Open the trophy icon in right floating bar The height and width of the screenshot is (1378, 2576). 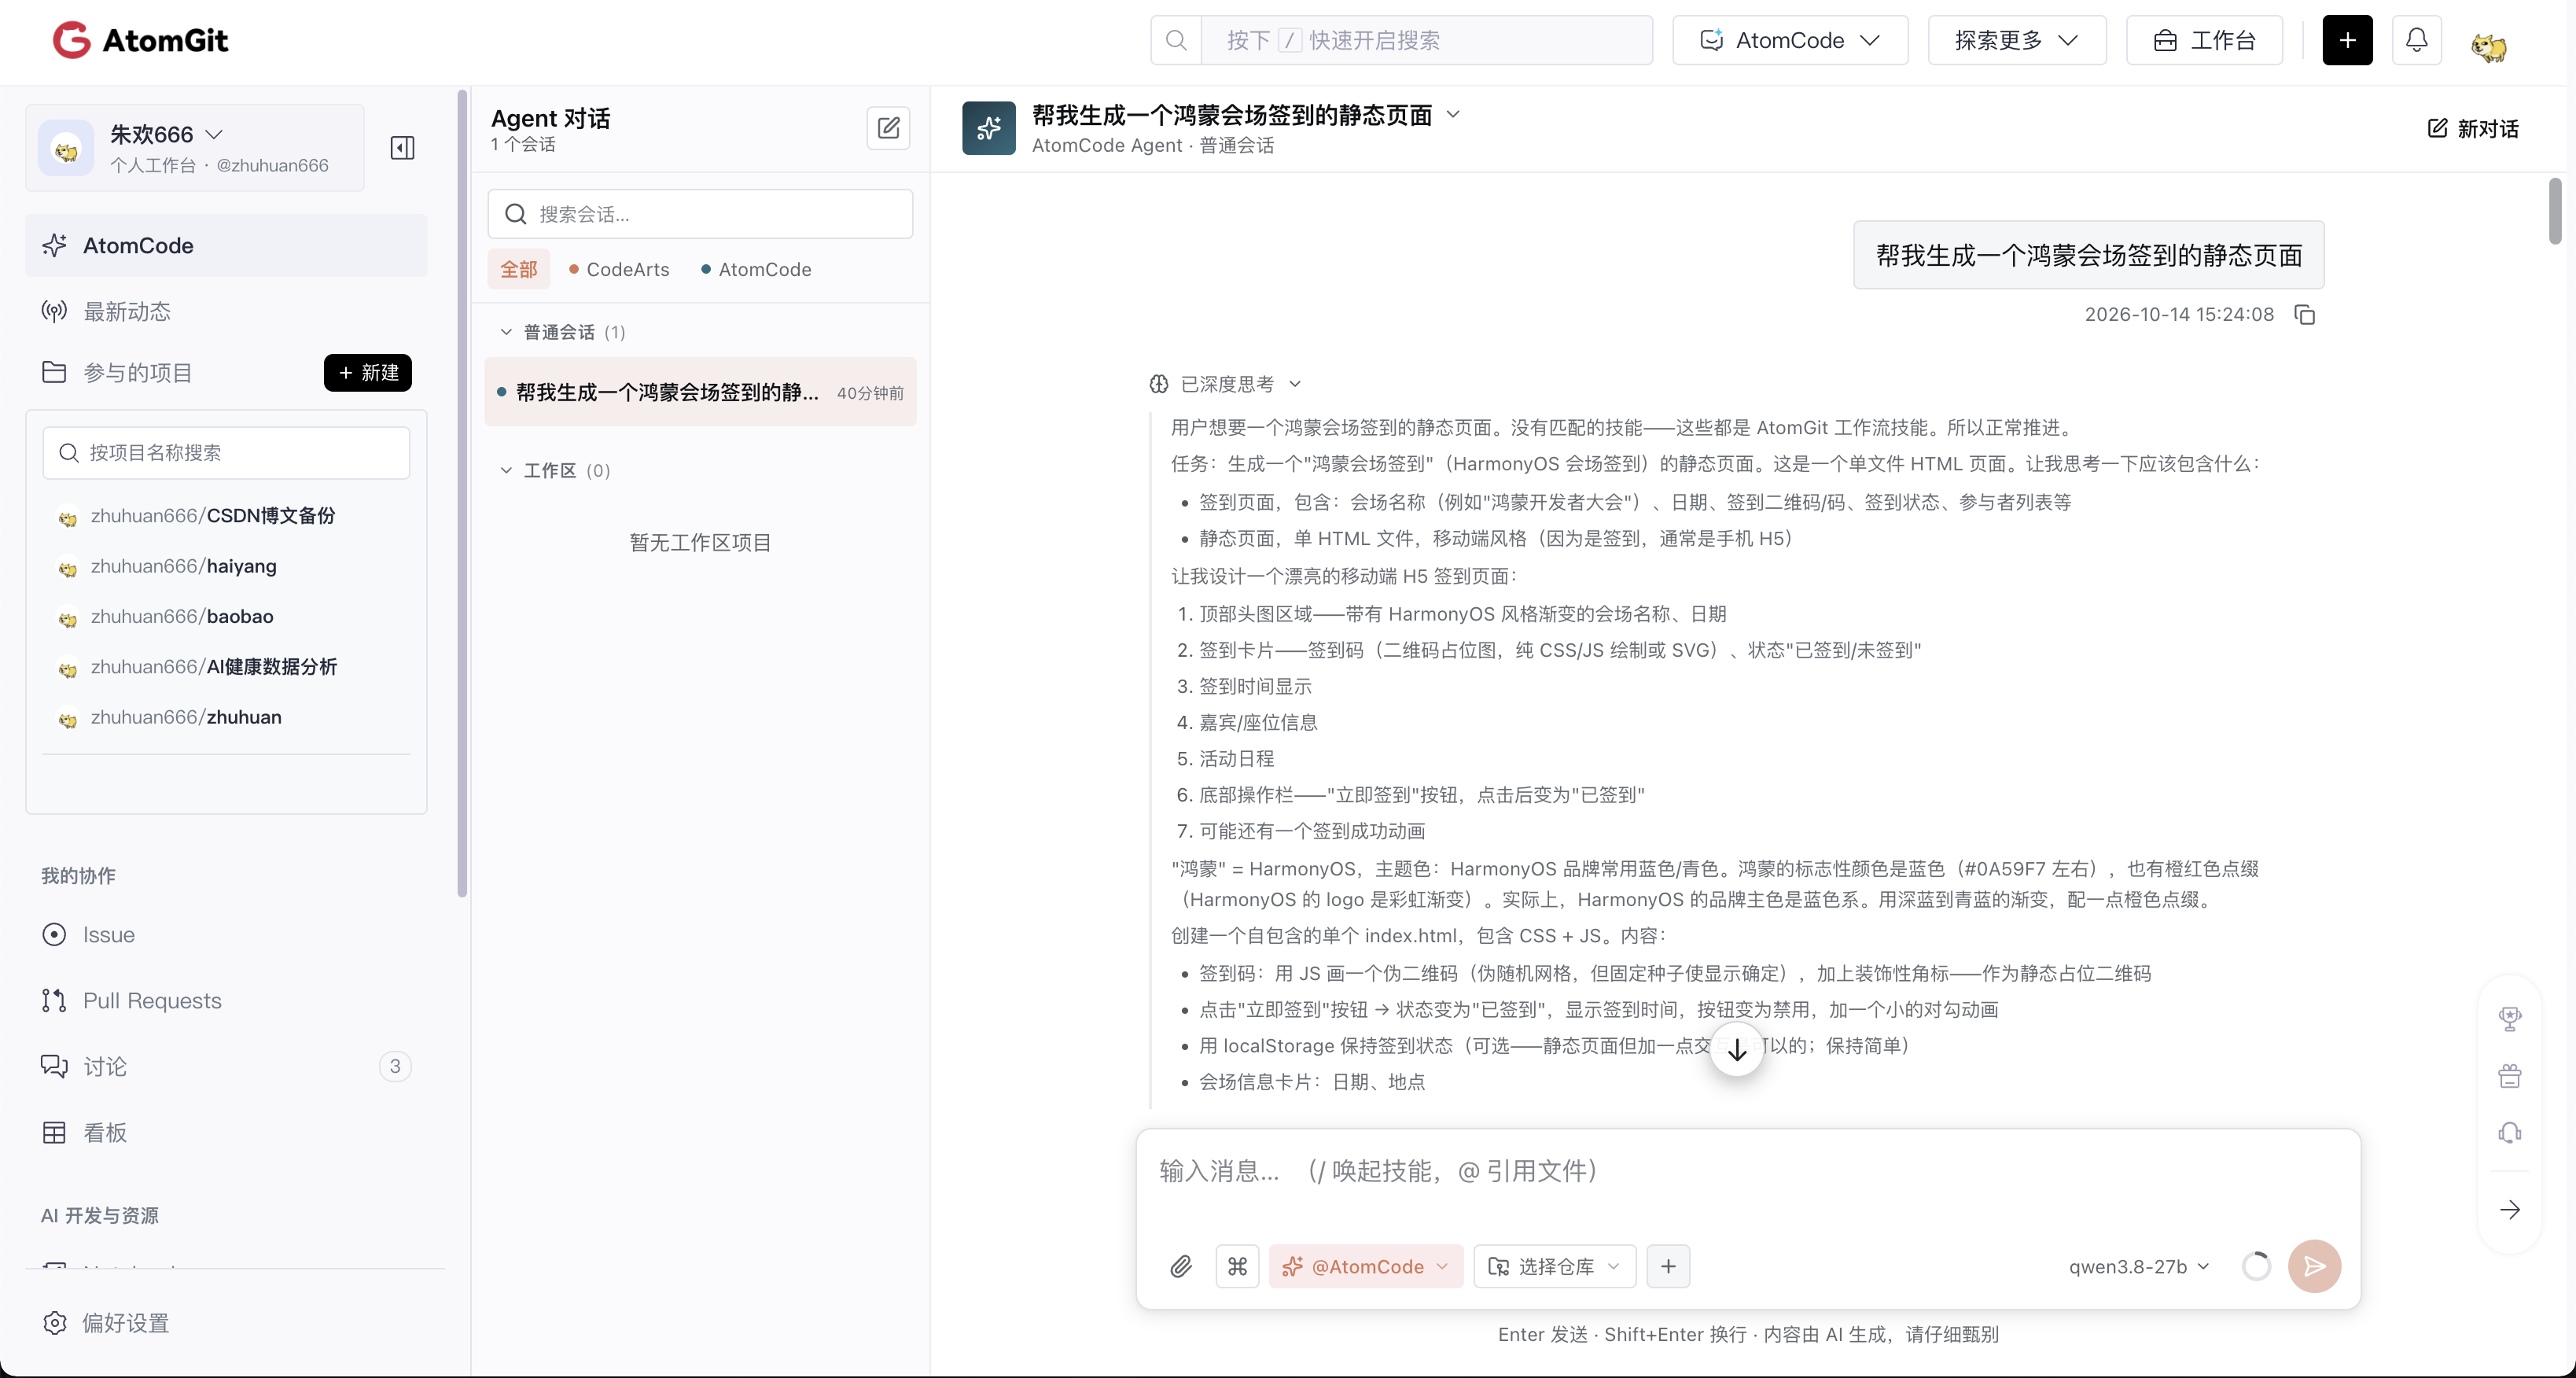(x=2509, y=1018)
